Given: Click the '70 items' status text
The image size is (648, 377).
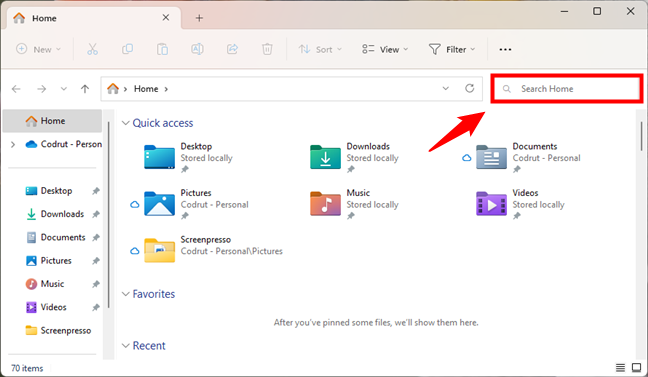Looking at the screenshot, I should point(27,368).
